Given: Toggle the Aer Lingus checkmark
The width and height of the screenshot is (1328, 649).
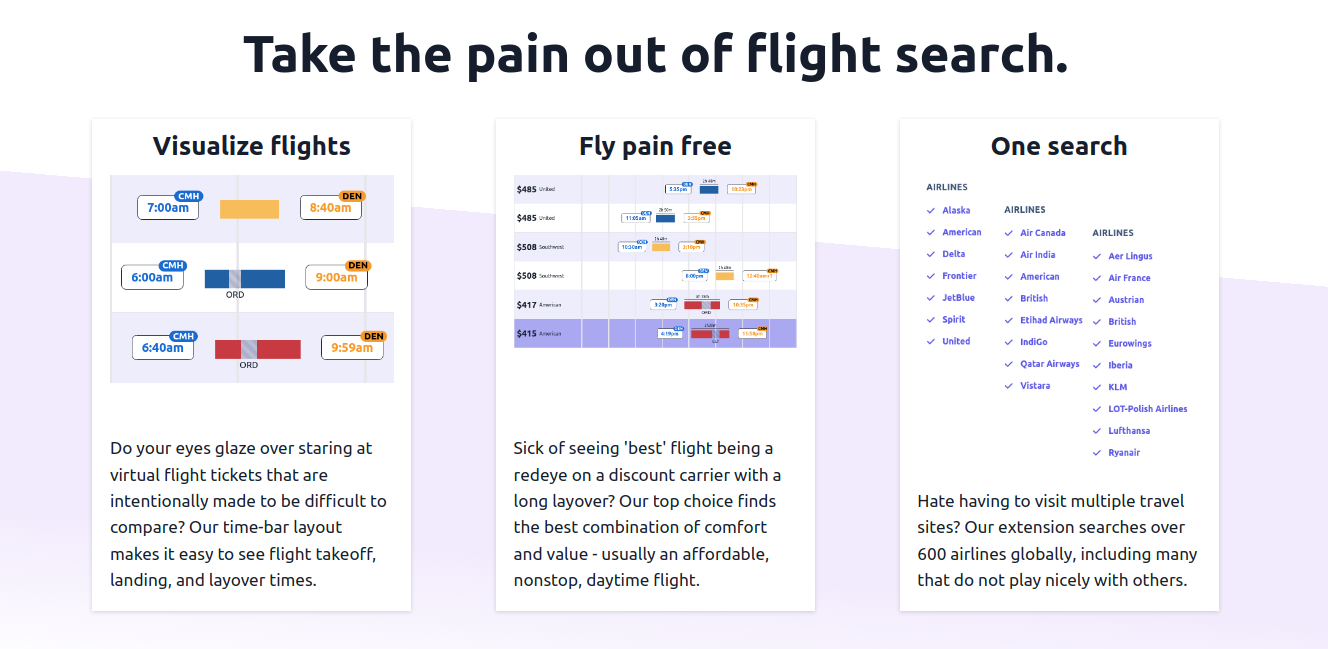Looking at the screenshot, I should tap(1097, 256).
